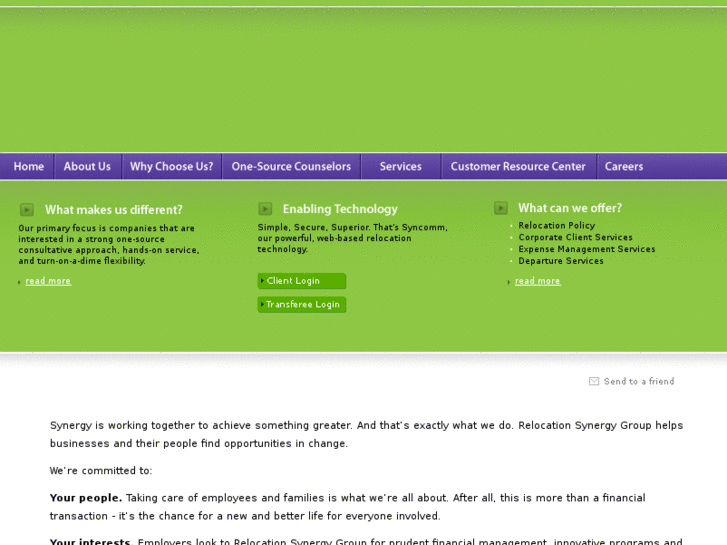This screenshot has height=545, width=727.
Task: Select Departure Services list item
Action: 561,261
